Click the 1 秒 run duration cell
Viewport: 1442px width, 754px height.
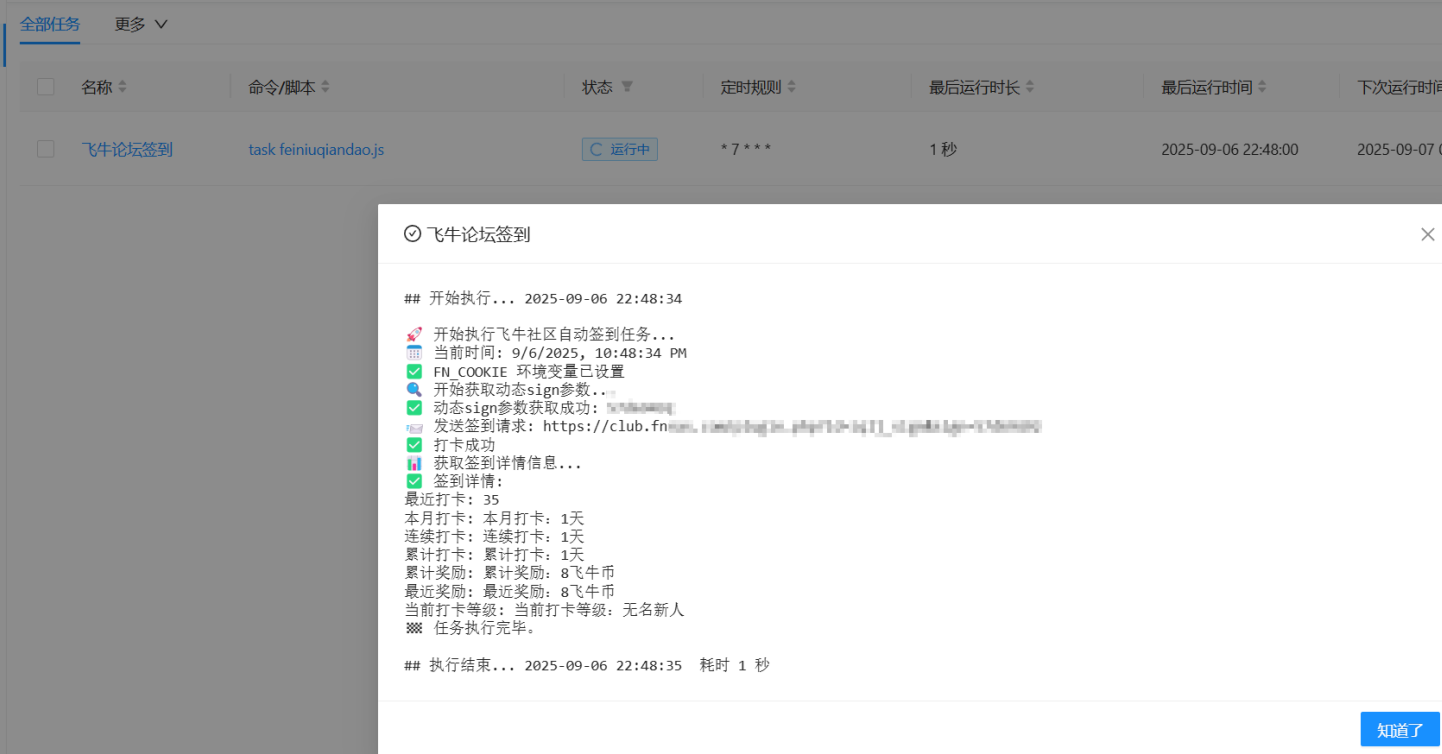point(943,149)
